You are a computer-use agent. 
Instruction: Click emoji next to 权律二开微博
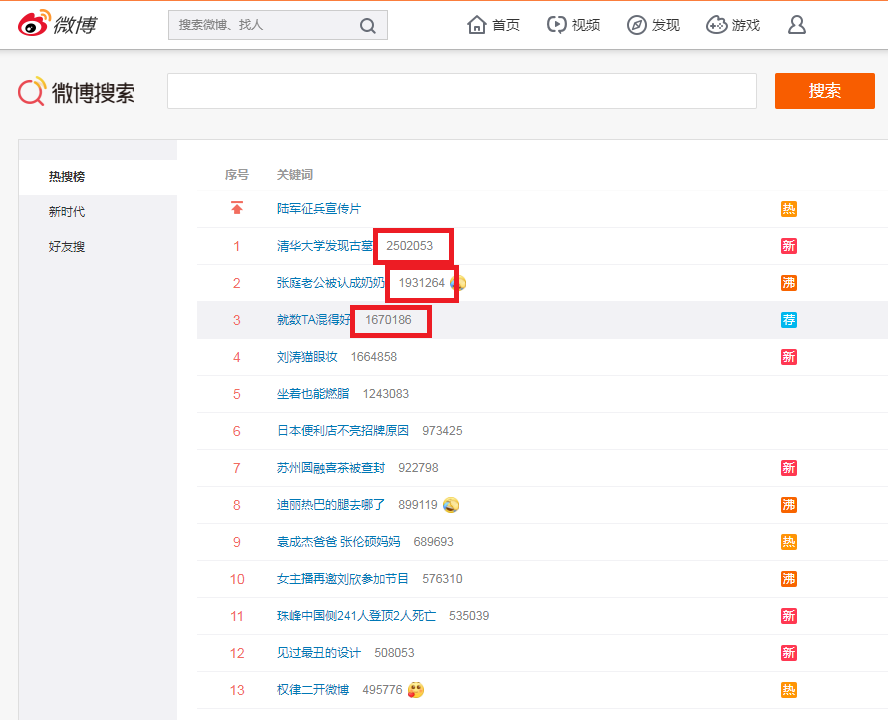click(x=416, y=689)
